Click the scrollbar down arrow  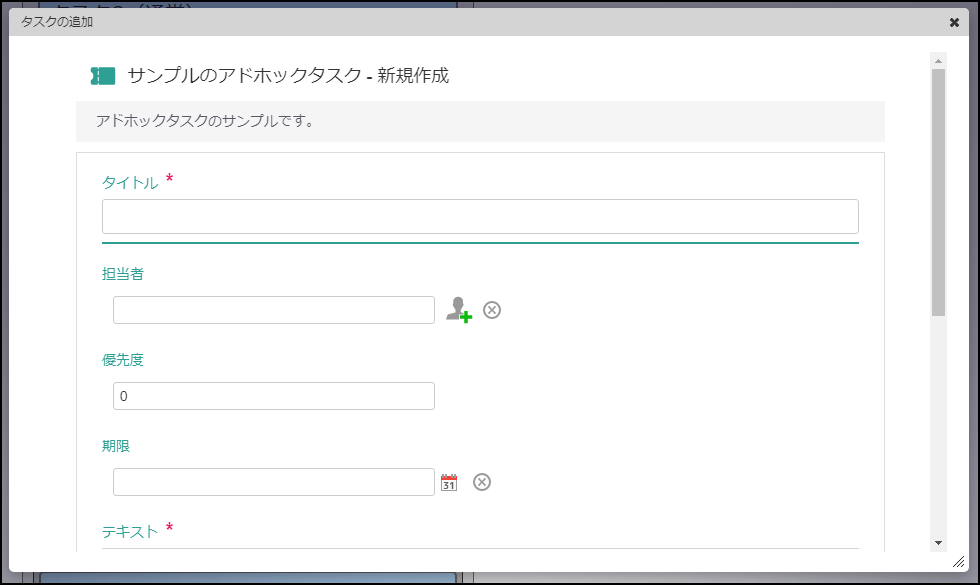[938, 542]
